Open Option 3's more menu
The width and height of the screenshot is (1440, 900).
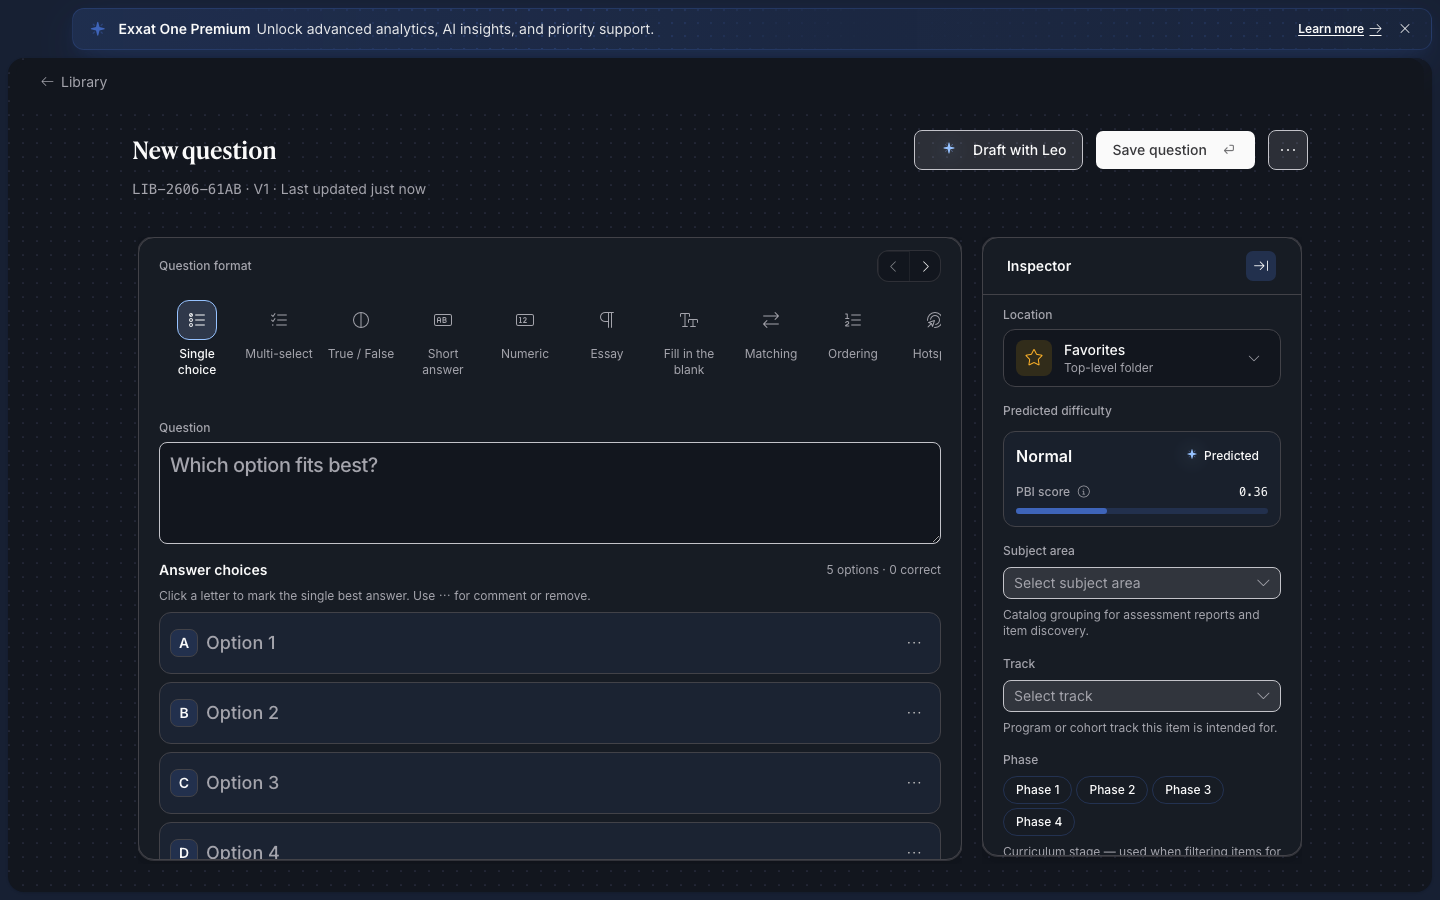(x=914, y=783)
